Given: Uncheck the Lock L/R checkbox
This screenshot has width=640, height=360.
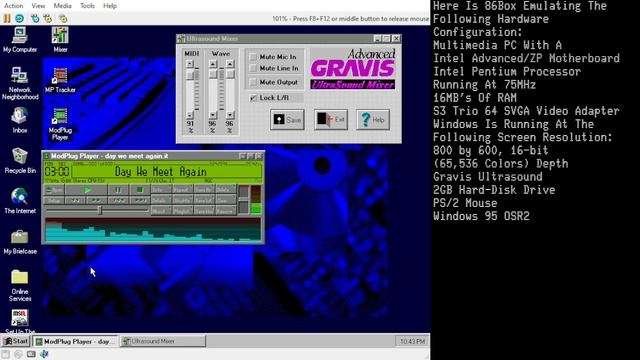Looking at the screenshot, I should [x=253, y=98].
